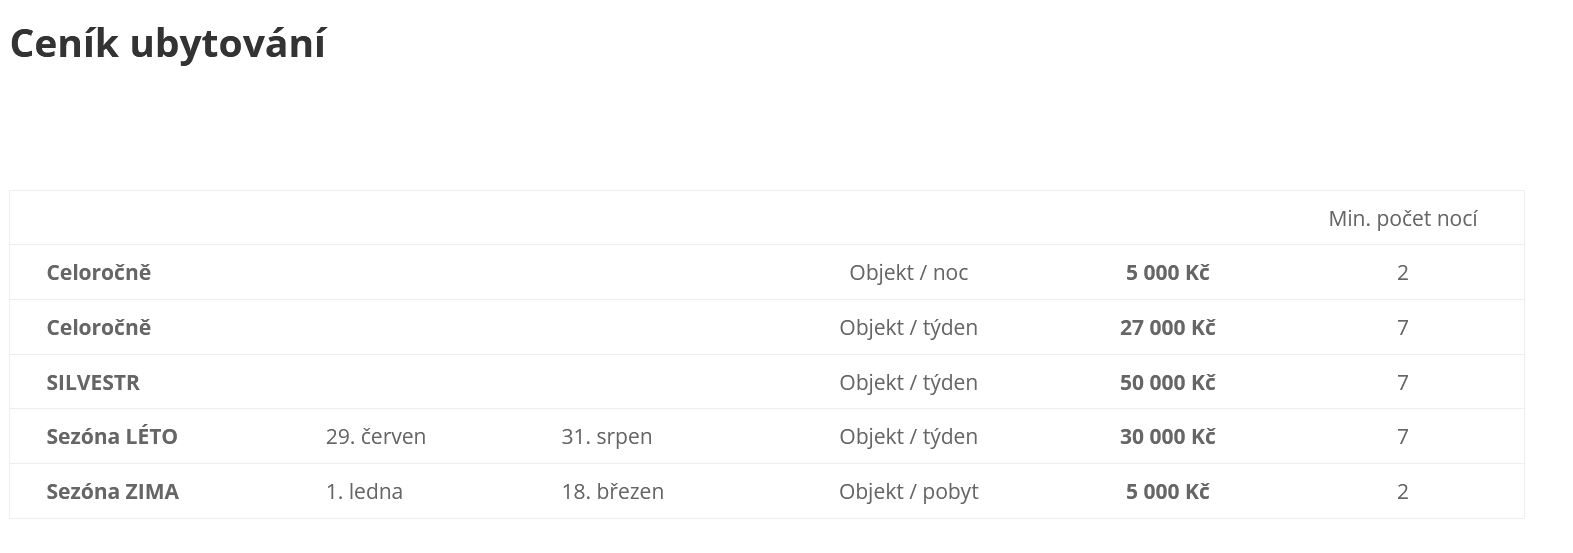Screen dimensions: 1573x553
Task: Click the 29. červen start date
Action: pos(376,436)
